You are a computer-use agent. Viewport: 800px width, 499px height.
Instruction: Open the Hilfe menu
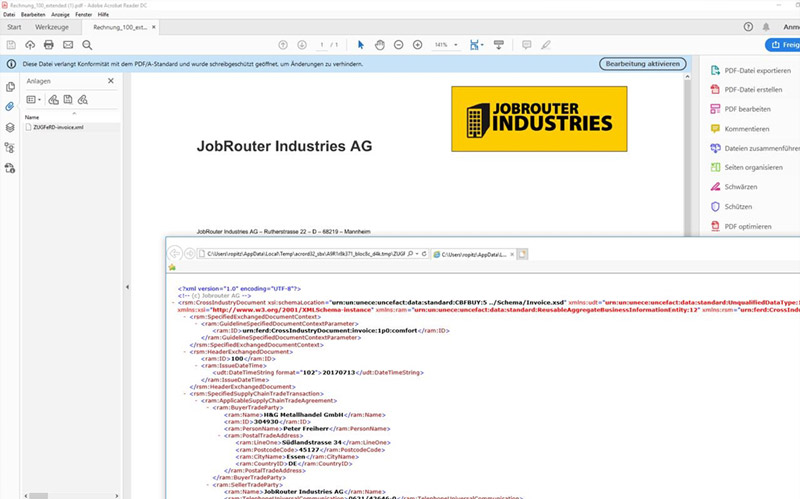pyautogui.click(x=104, y=15)
